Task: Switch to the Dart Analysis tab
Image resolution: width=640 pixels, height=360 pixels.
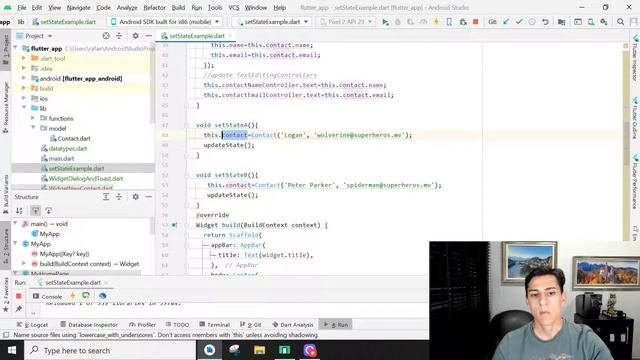Action: 293,324
